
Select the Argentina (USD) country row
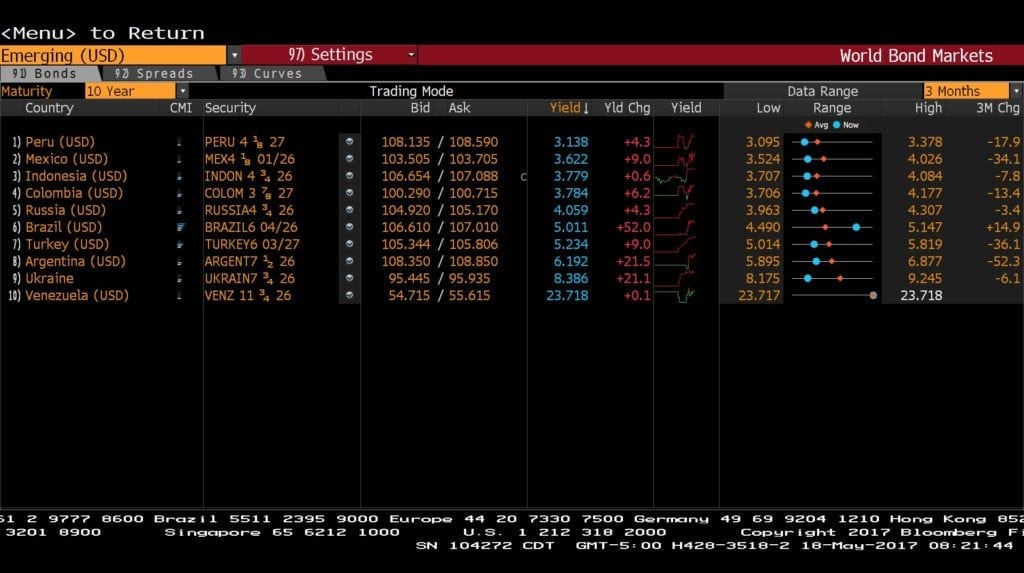(75, 261)
